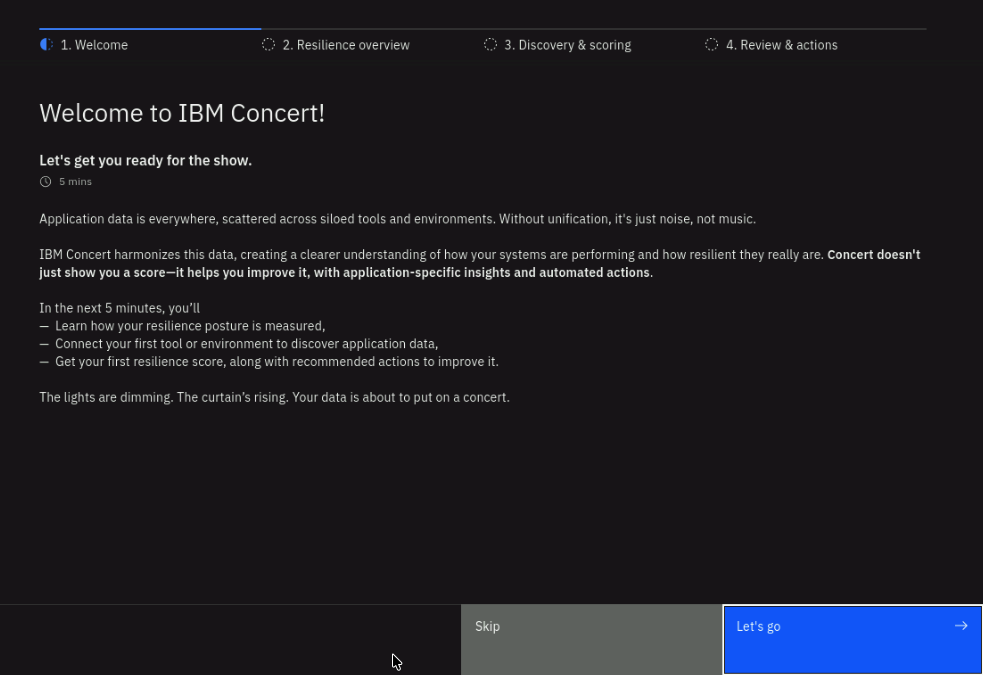Click the '5 mins' duration text
Image resolution: width=983 pixels, height=675 pixels.
(75, 182)
